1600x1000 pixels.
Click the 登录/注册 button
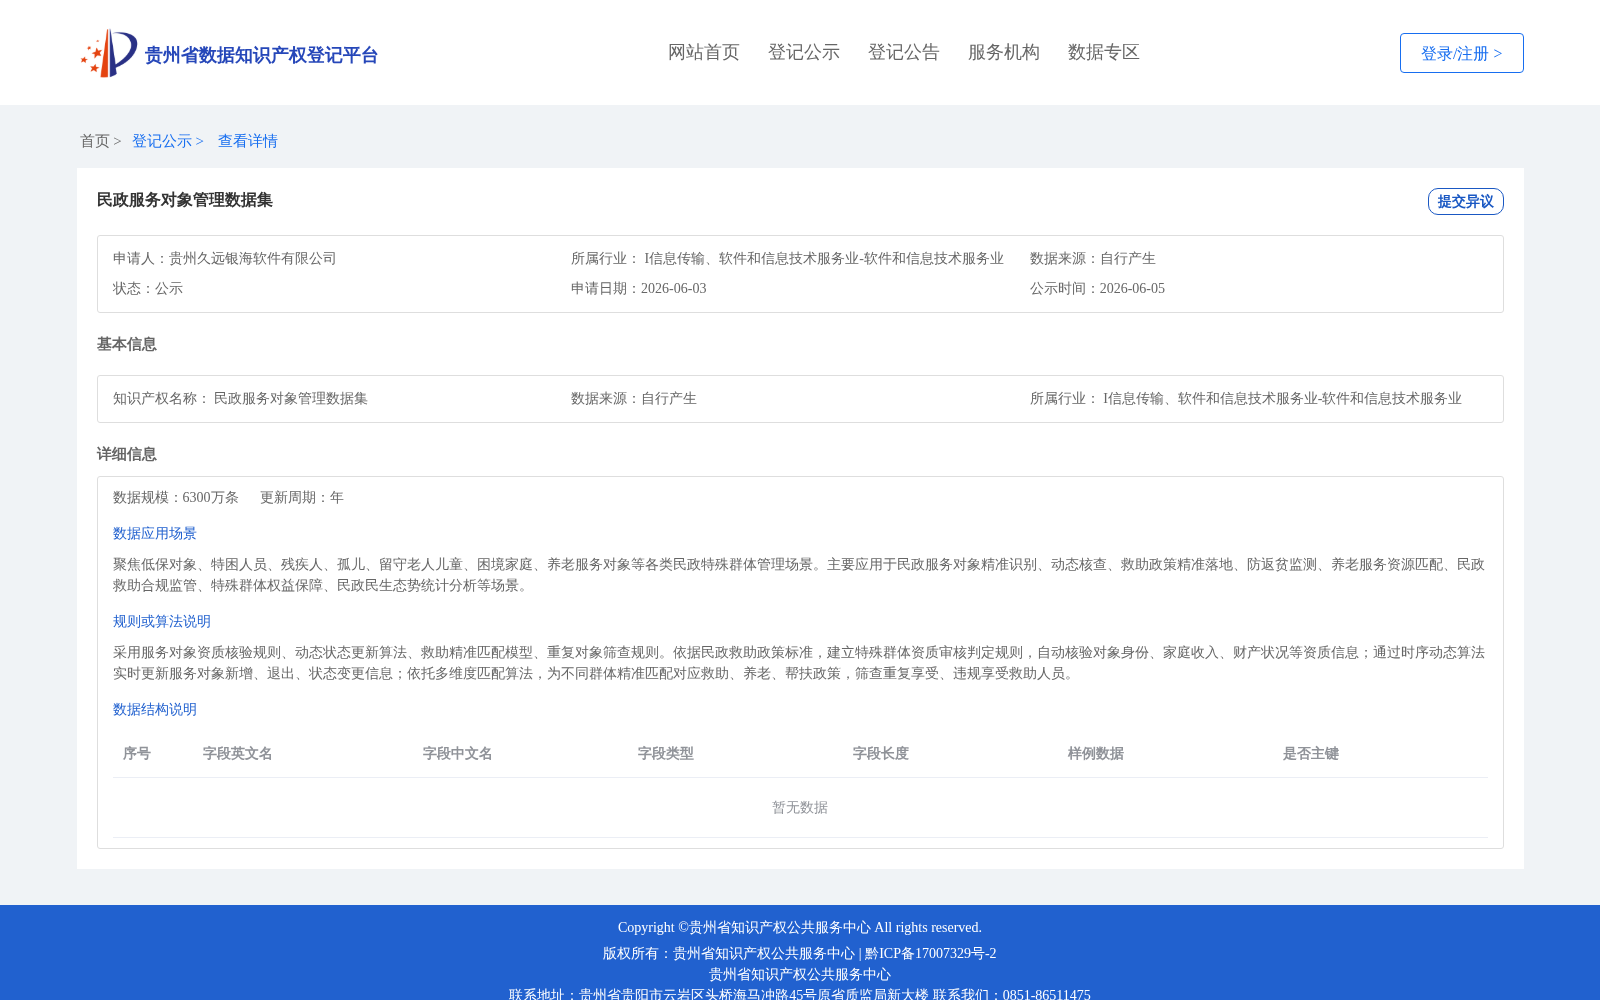1461,53
